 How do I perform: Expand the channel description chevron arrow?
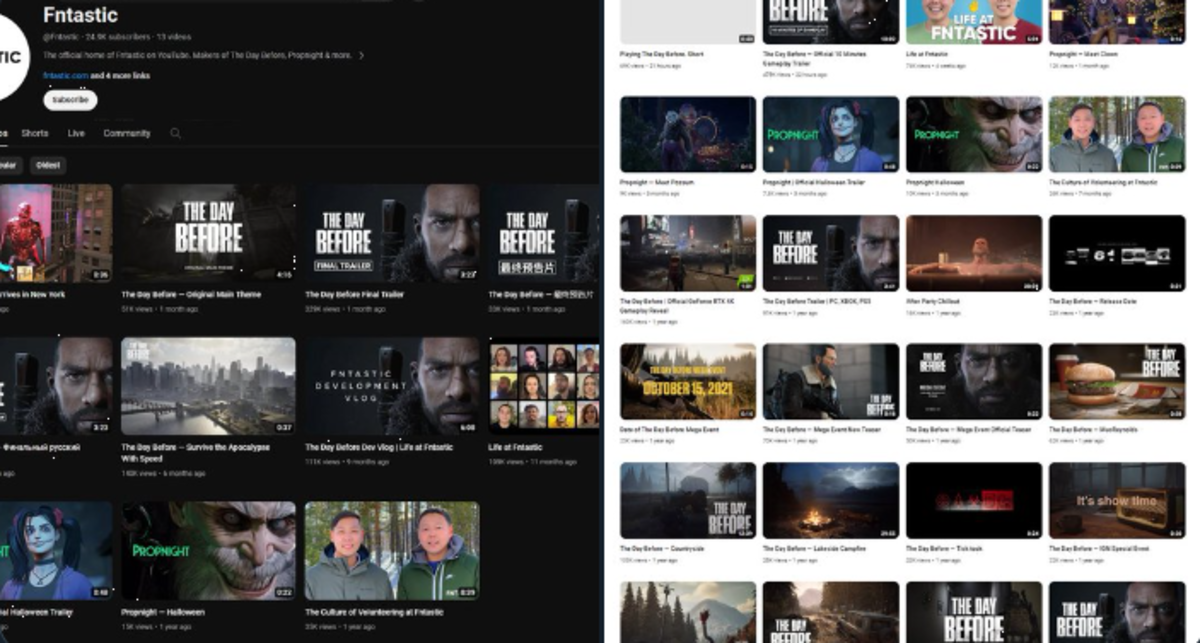361,55
